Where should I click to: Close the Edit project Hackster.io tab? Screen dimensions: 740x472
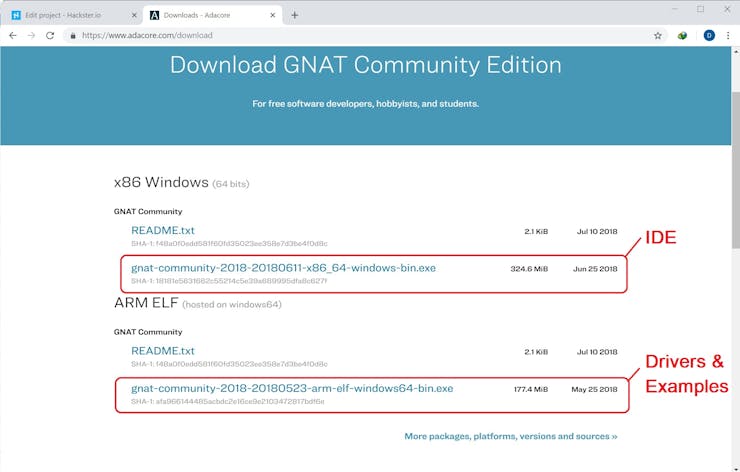click(x=134, y=15)
